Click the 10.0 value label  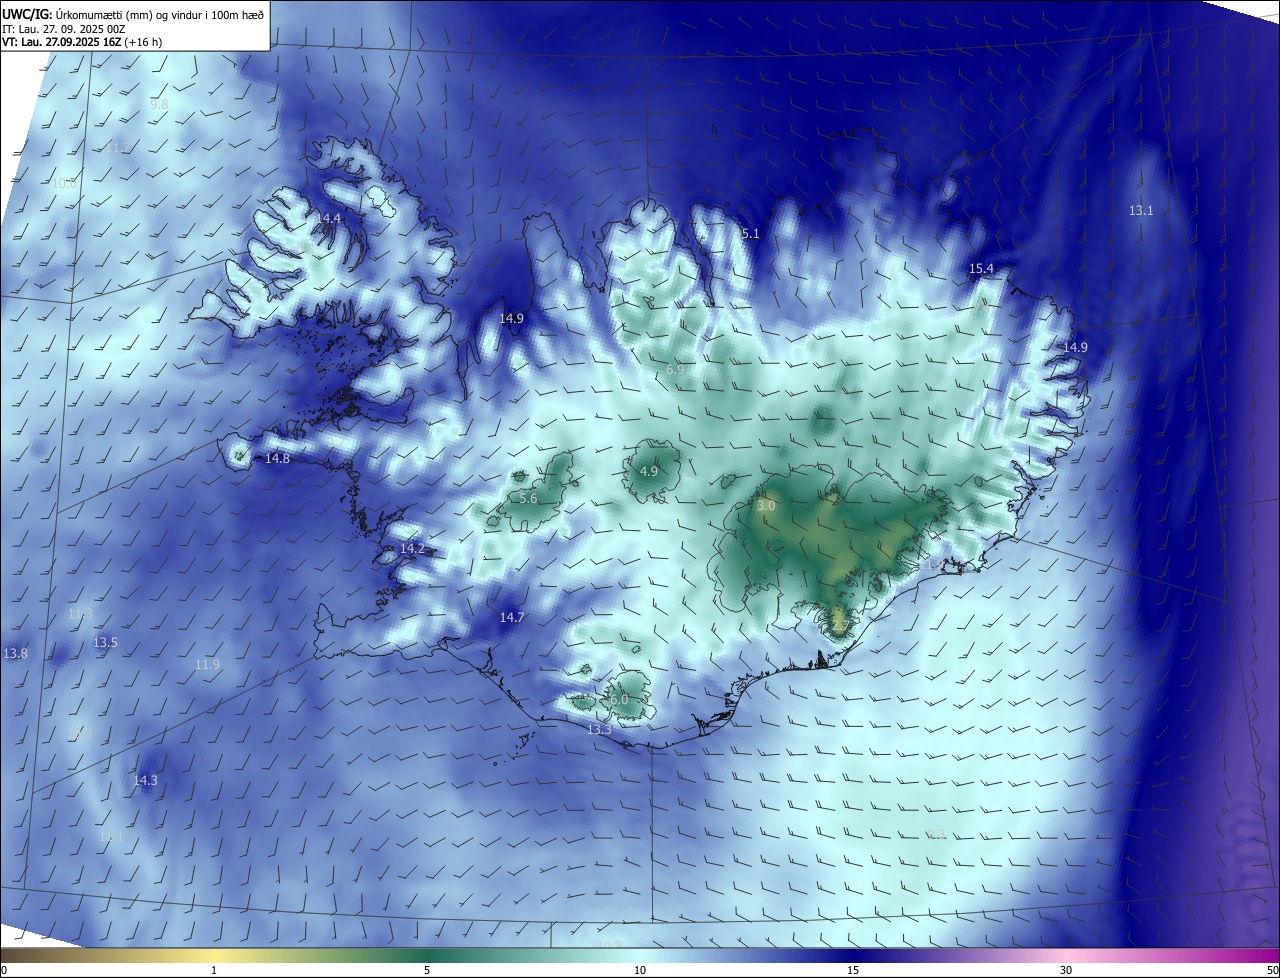(64, 183)
